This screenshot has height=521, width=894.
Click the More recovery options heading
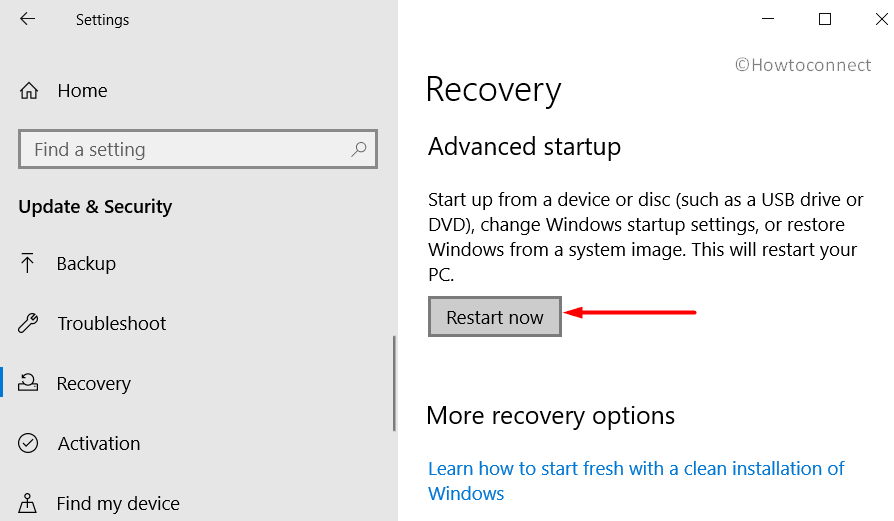point(551,416)
